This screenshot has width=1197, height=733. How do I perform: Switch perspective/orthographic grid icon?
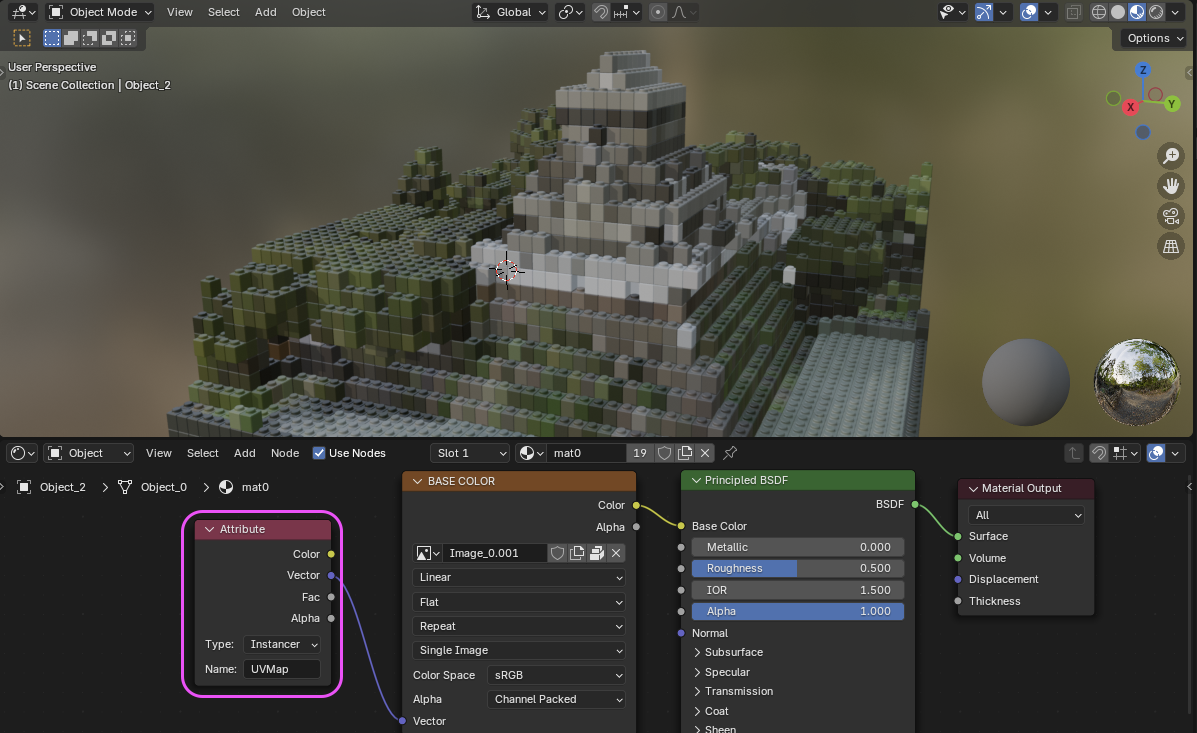(1170, 246)
